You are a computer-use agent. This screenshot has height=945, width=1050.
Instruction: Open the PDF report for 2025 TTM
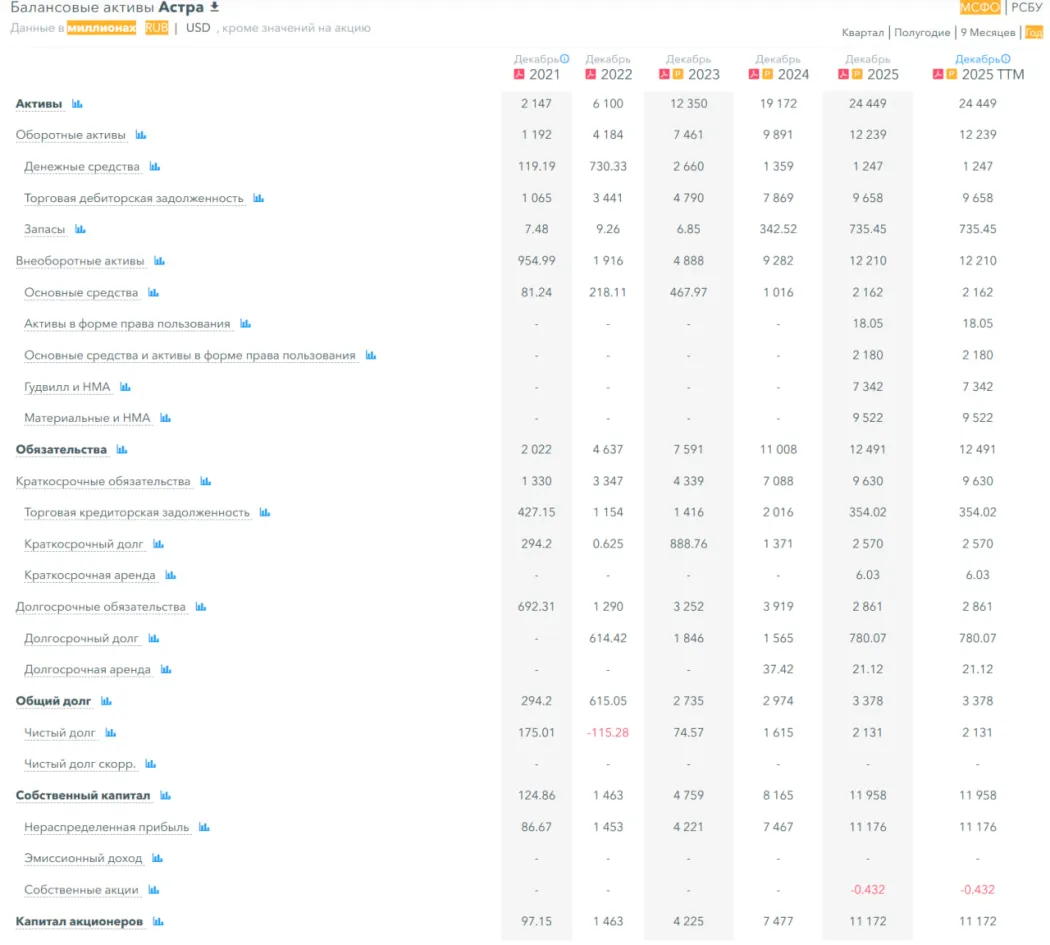coord(938,75)
